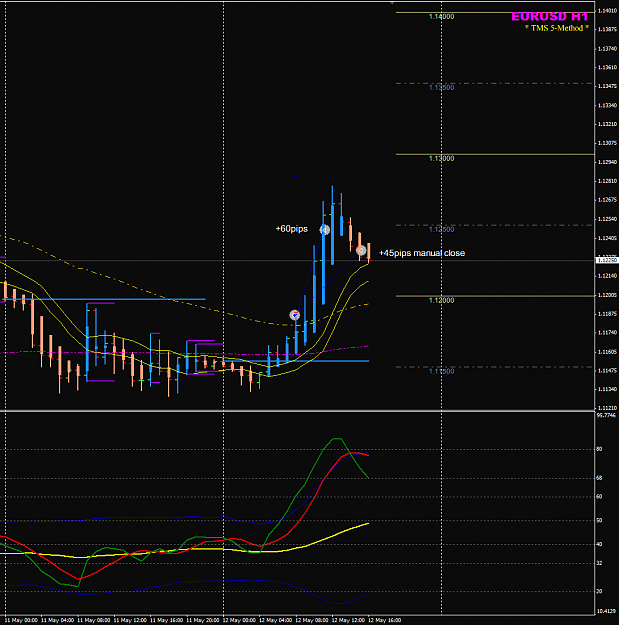
Task: Click 1.12005 on the price axis
Action: 607,295
